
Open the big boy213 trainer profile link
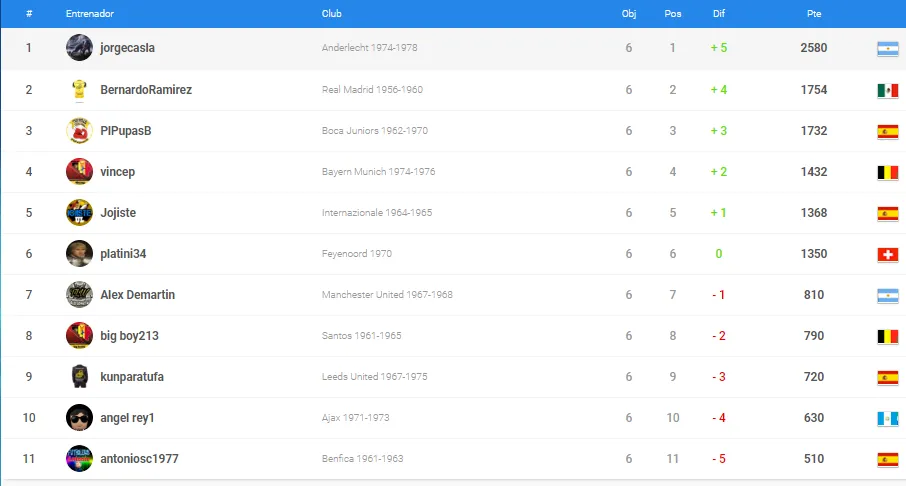coord(129,336)
